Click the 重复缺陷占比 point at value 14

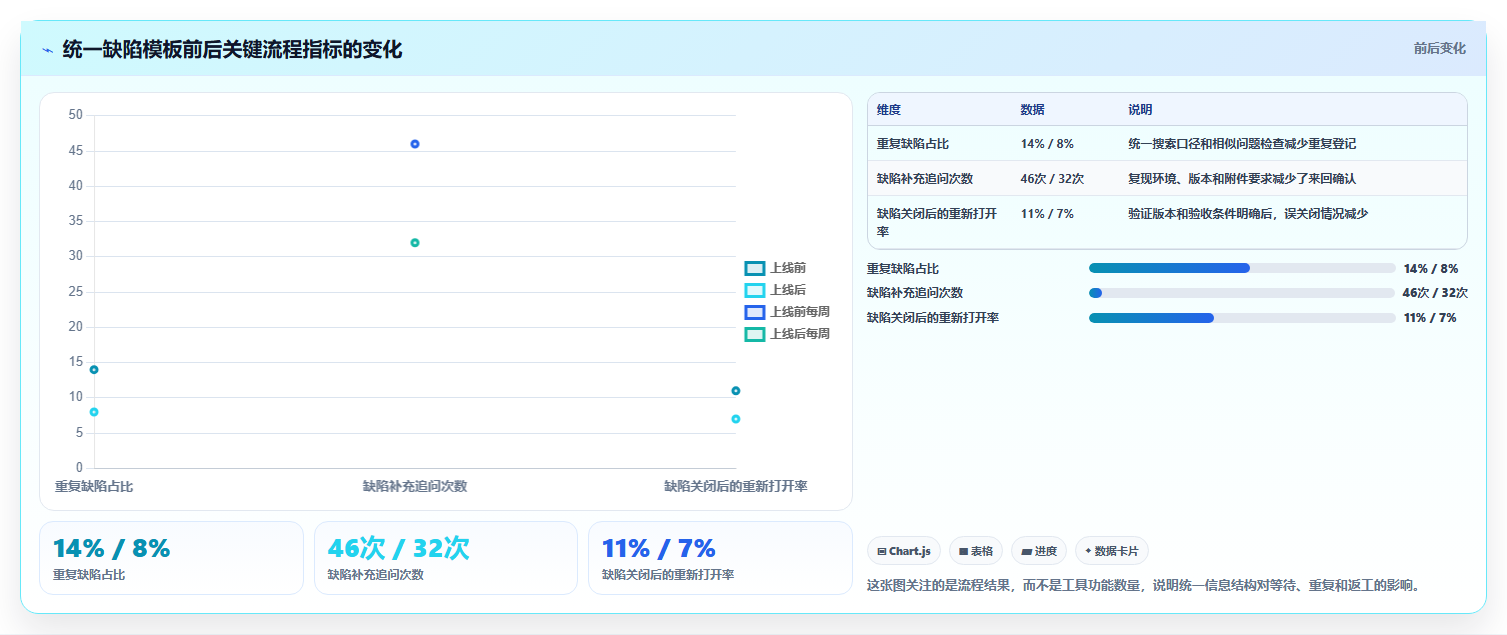click(94, 370)
